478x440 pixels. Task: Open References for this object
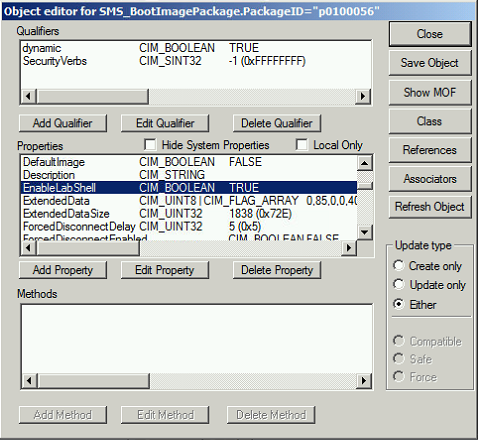430,150
